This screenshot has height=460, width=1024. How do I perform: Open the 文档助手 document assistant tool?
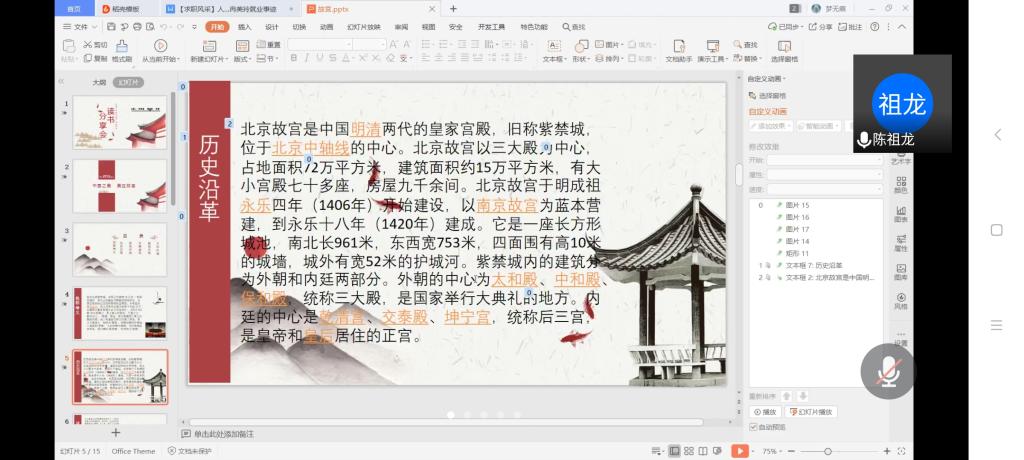[679, 46]
